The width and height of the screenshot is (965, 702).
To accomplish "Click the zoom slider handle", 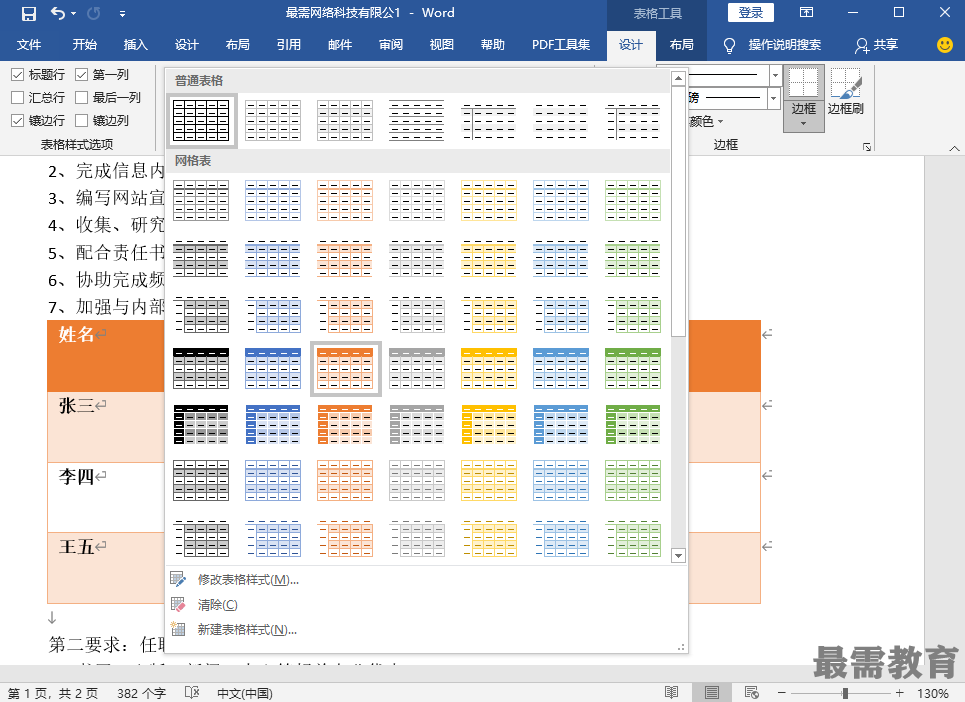I will point(846,693).
